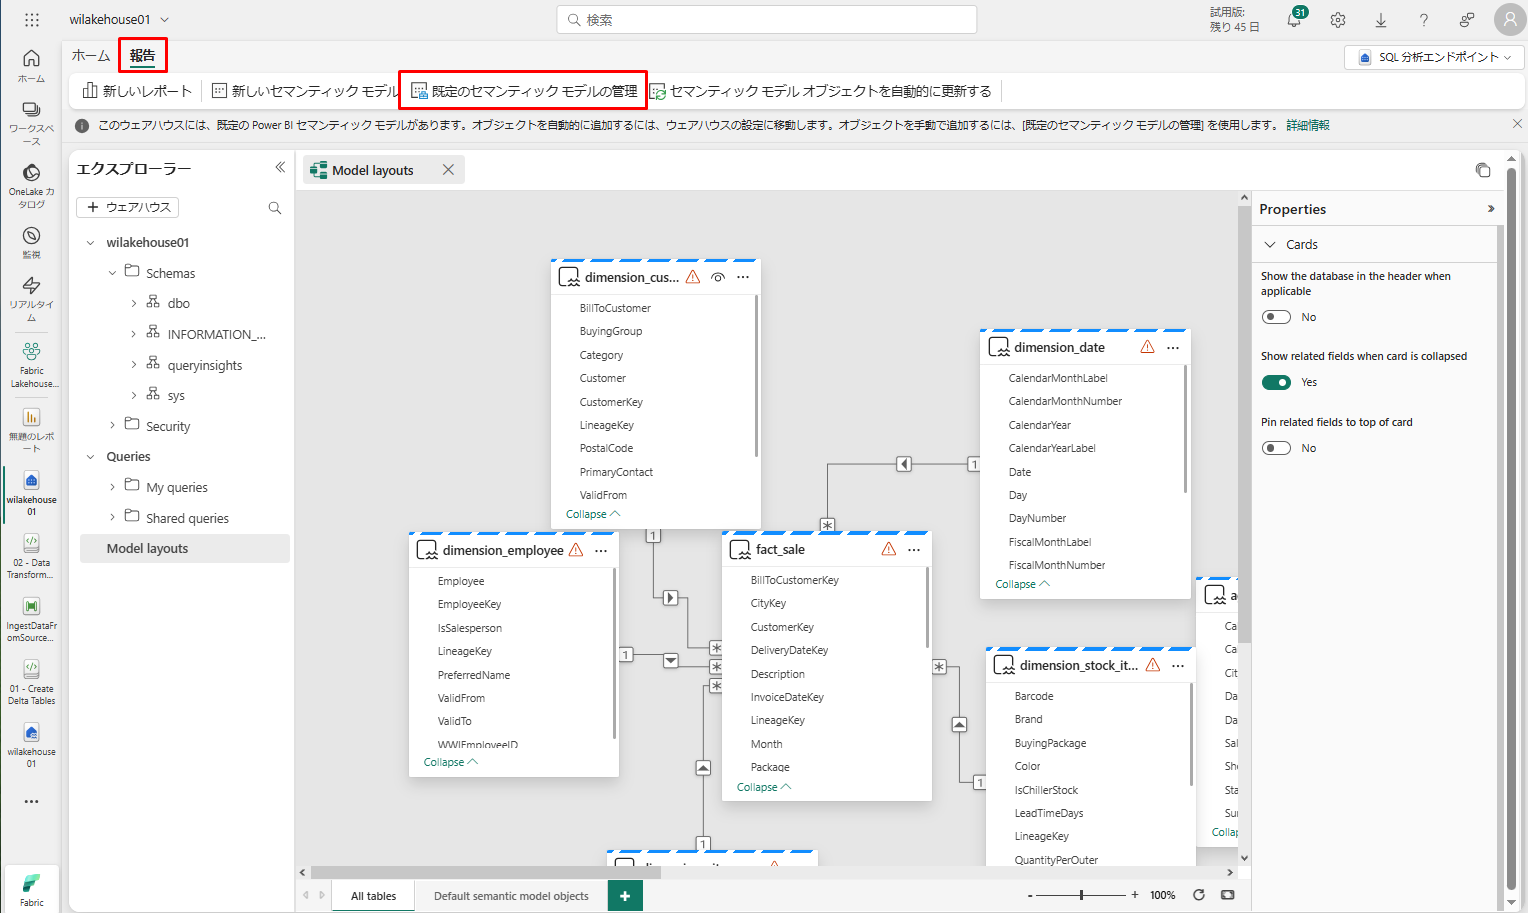Open the 詳細情報 link in info bar
This screenshot has height=913, width=1528.
click(1307, 125)
